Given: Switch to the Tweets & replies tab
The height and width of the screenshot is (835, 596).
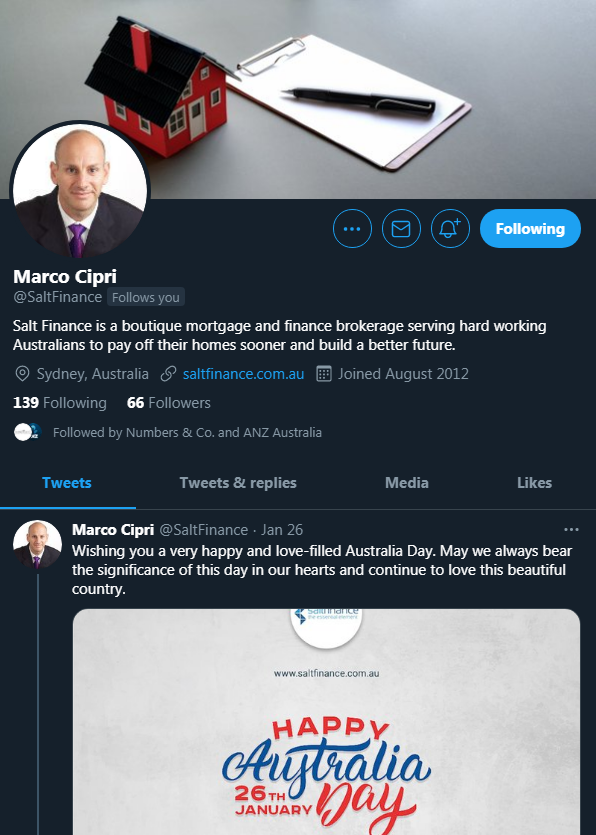Looking at the screenshot, I should pos(238,483).
